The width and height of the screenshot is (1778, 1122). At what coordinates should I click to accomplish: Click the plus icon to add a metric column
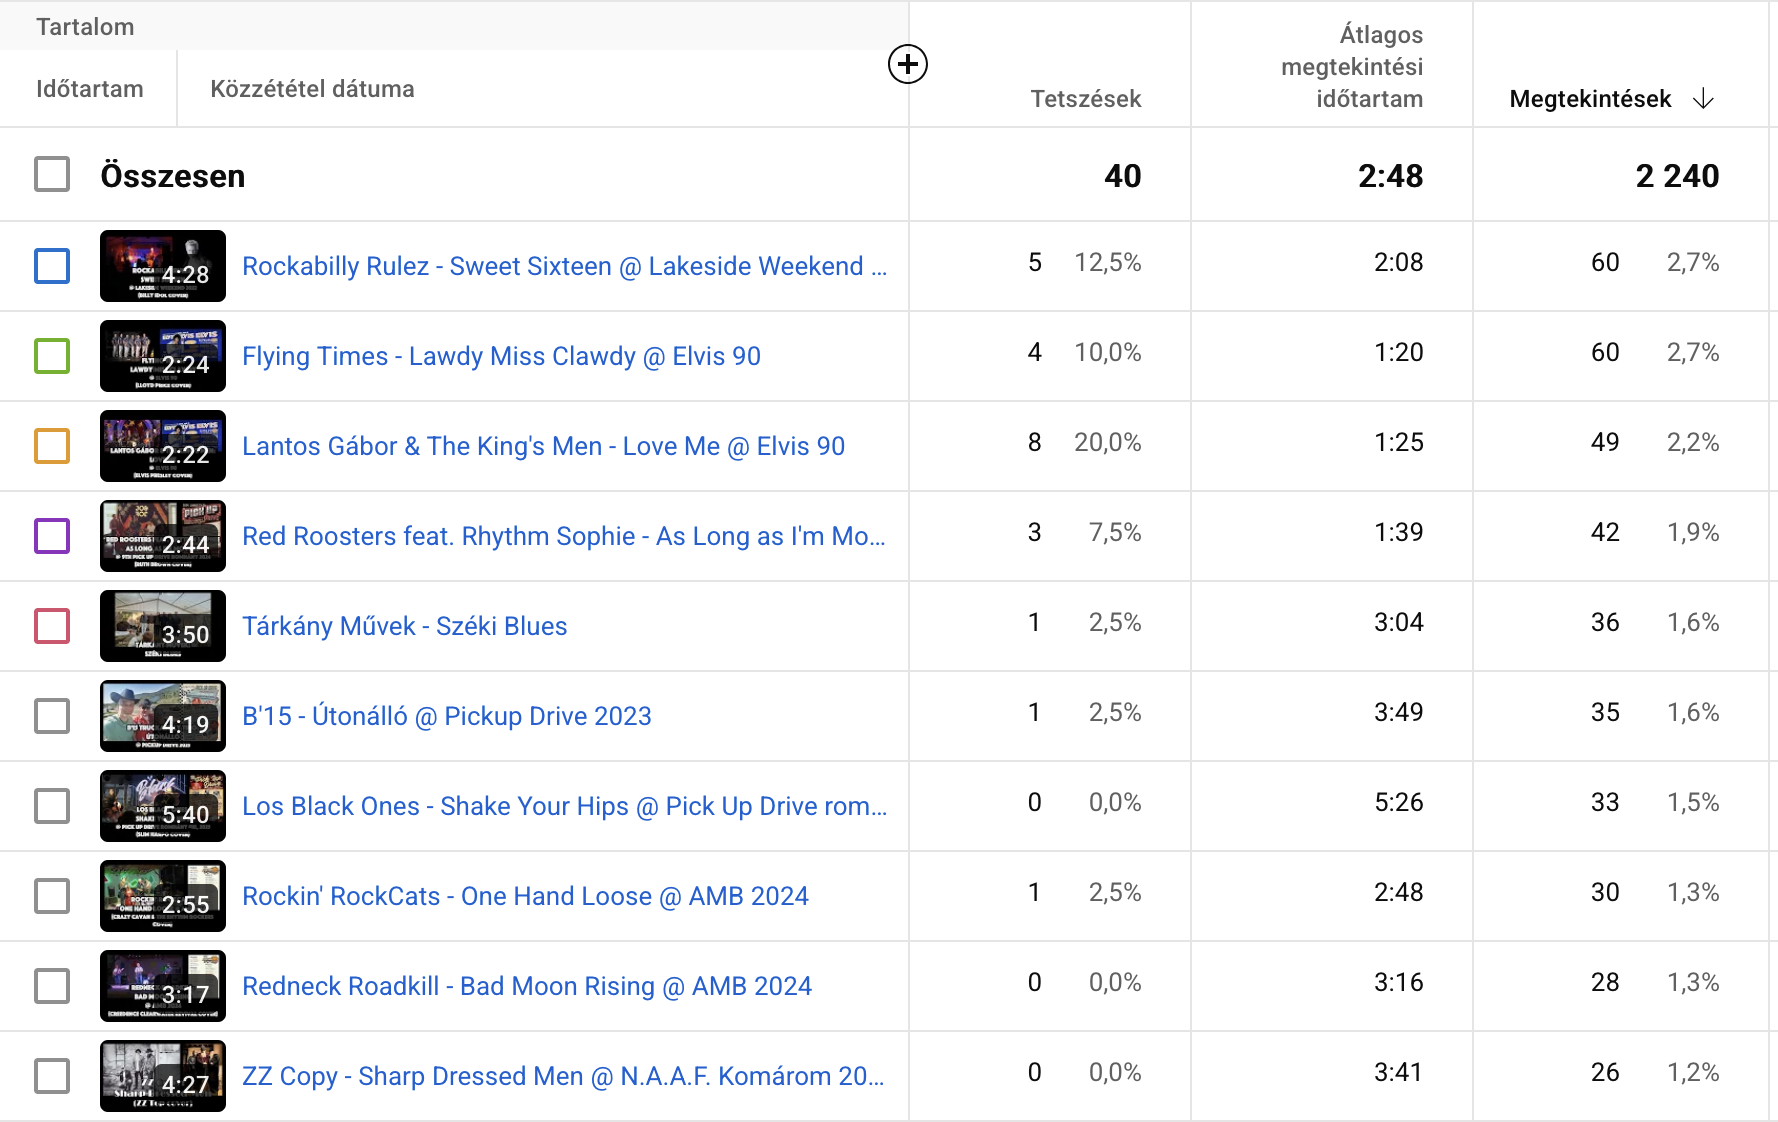pos(907,65)
